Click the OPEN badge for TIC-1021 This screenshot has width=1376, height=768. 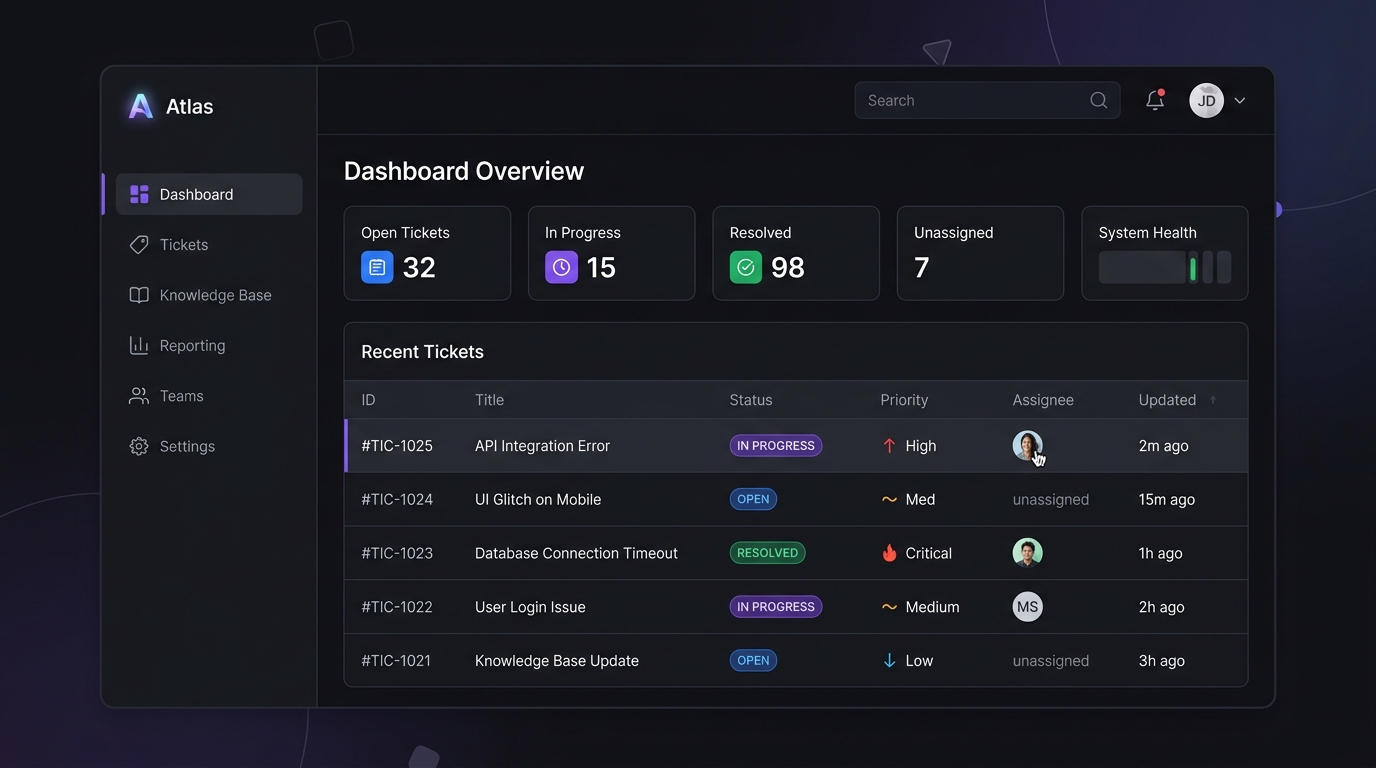click(x=753, y=661)
